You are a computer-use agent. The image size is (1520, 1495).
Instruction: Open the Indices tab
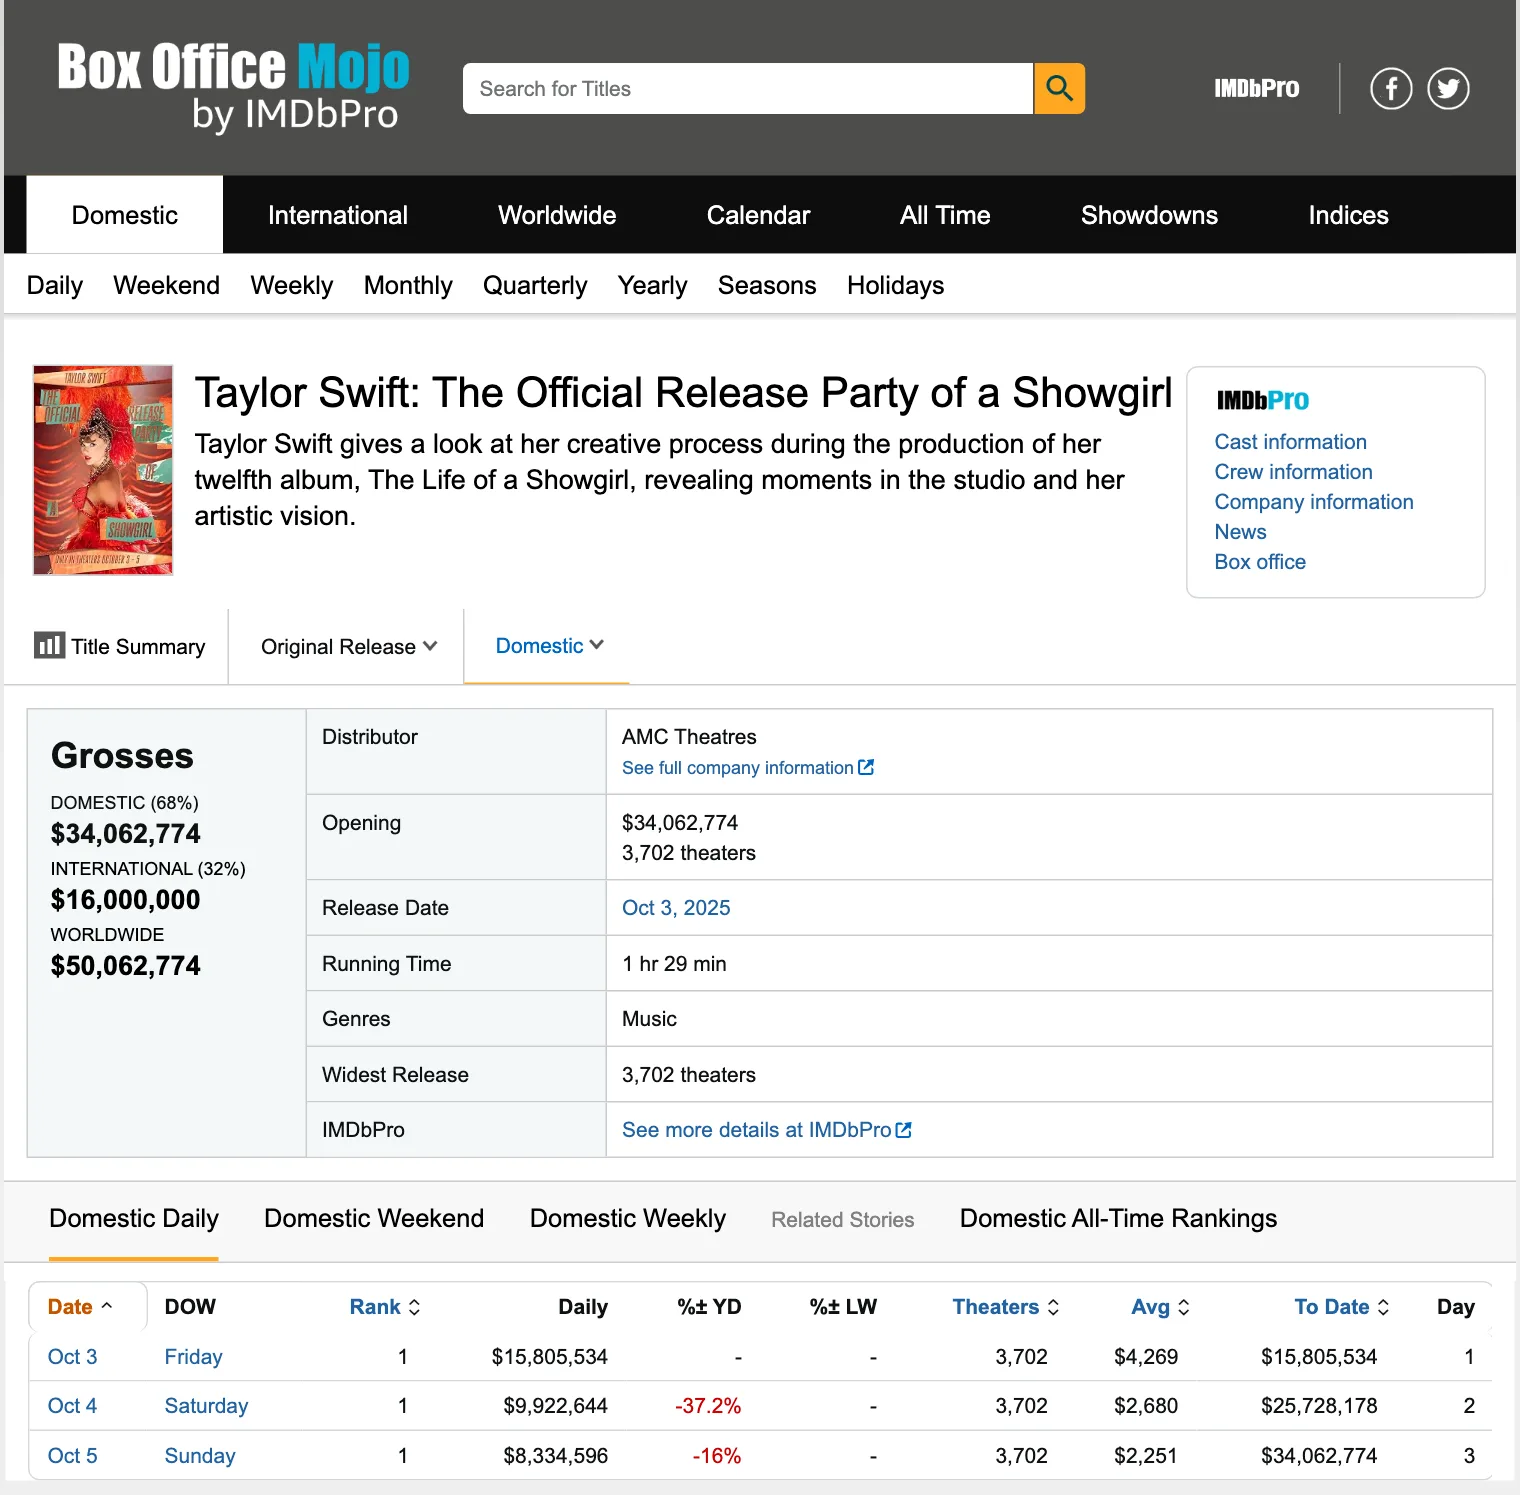click(1348, 215)
